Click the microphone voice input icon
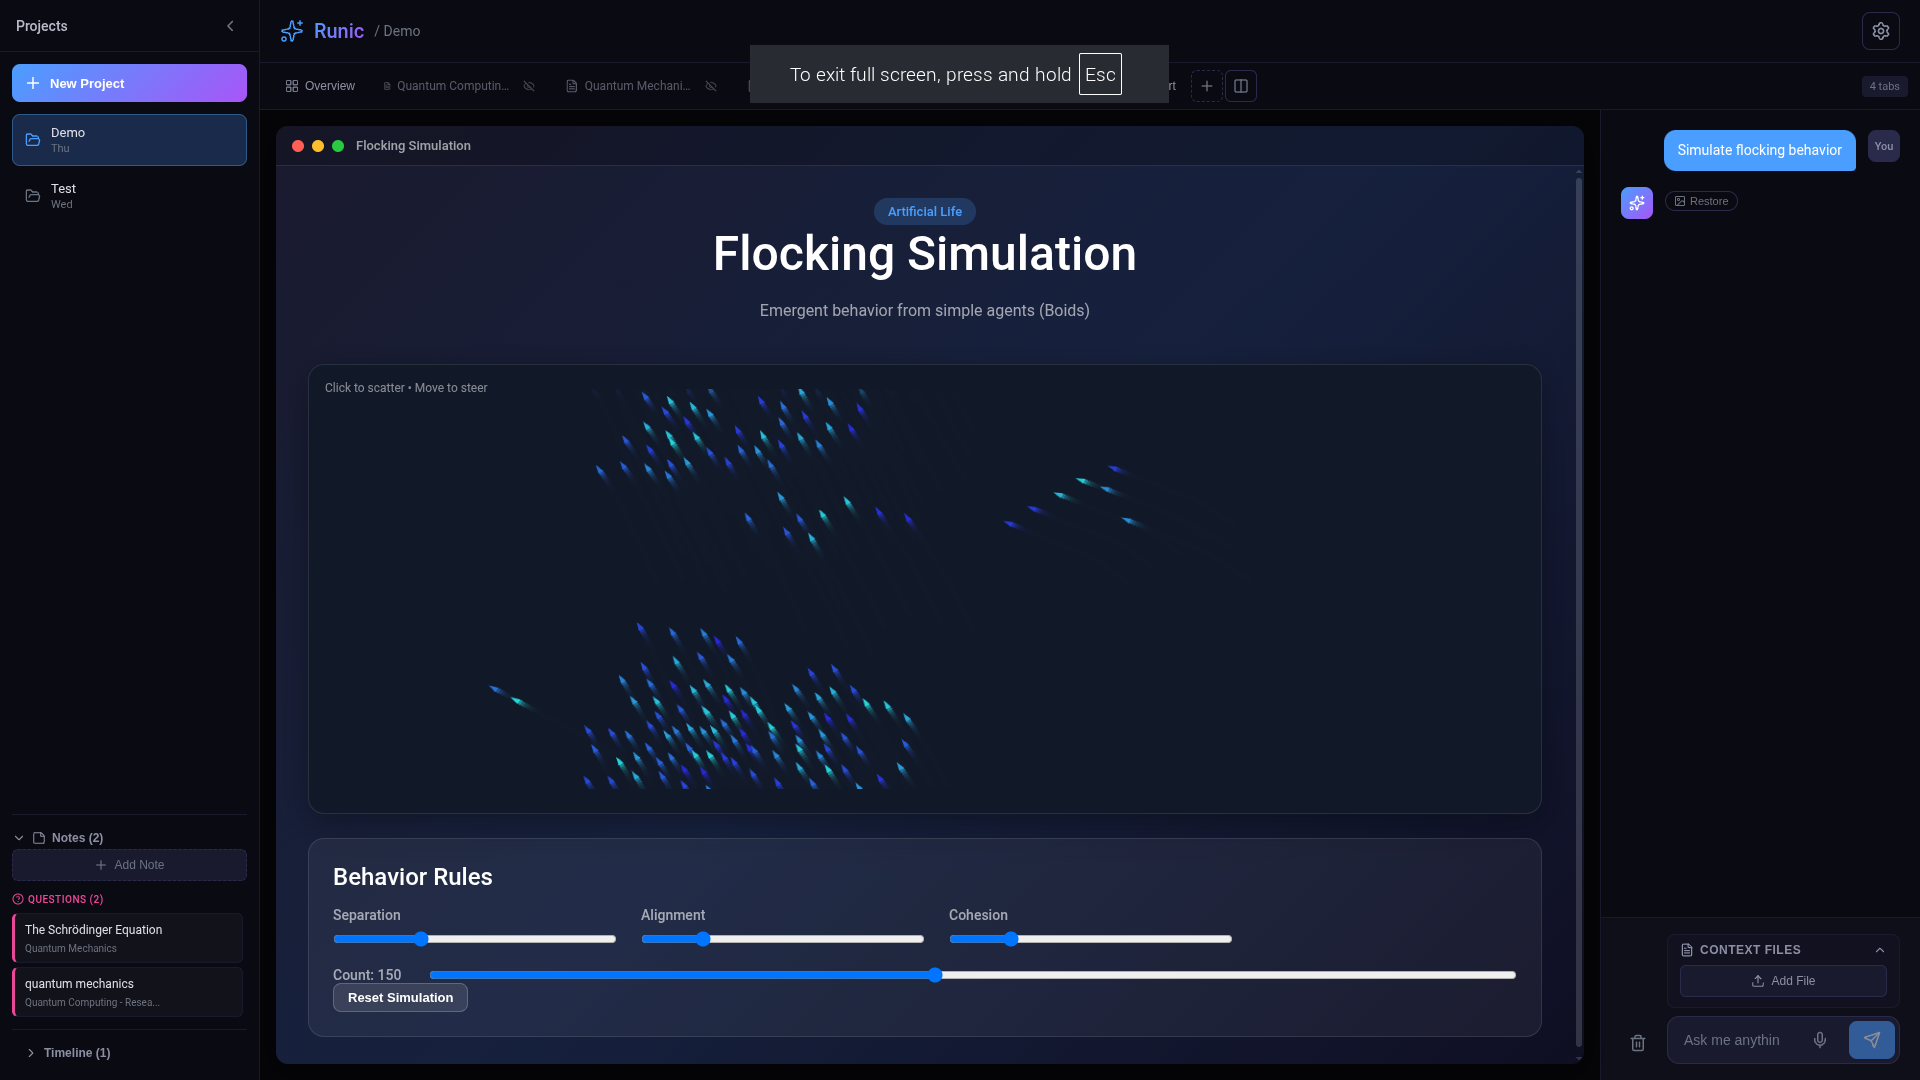Viewport: 1920px width, 1080px height. point(1820,1040)
